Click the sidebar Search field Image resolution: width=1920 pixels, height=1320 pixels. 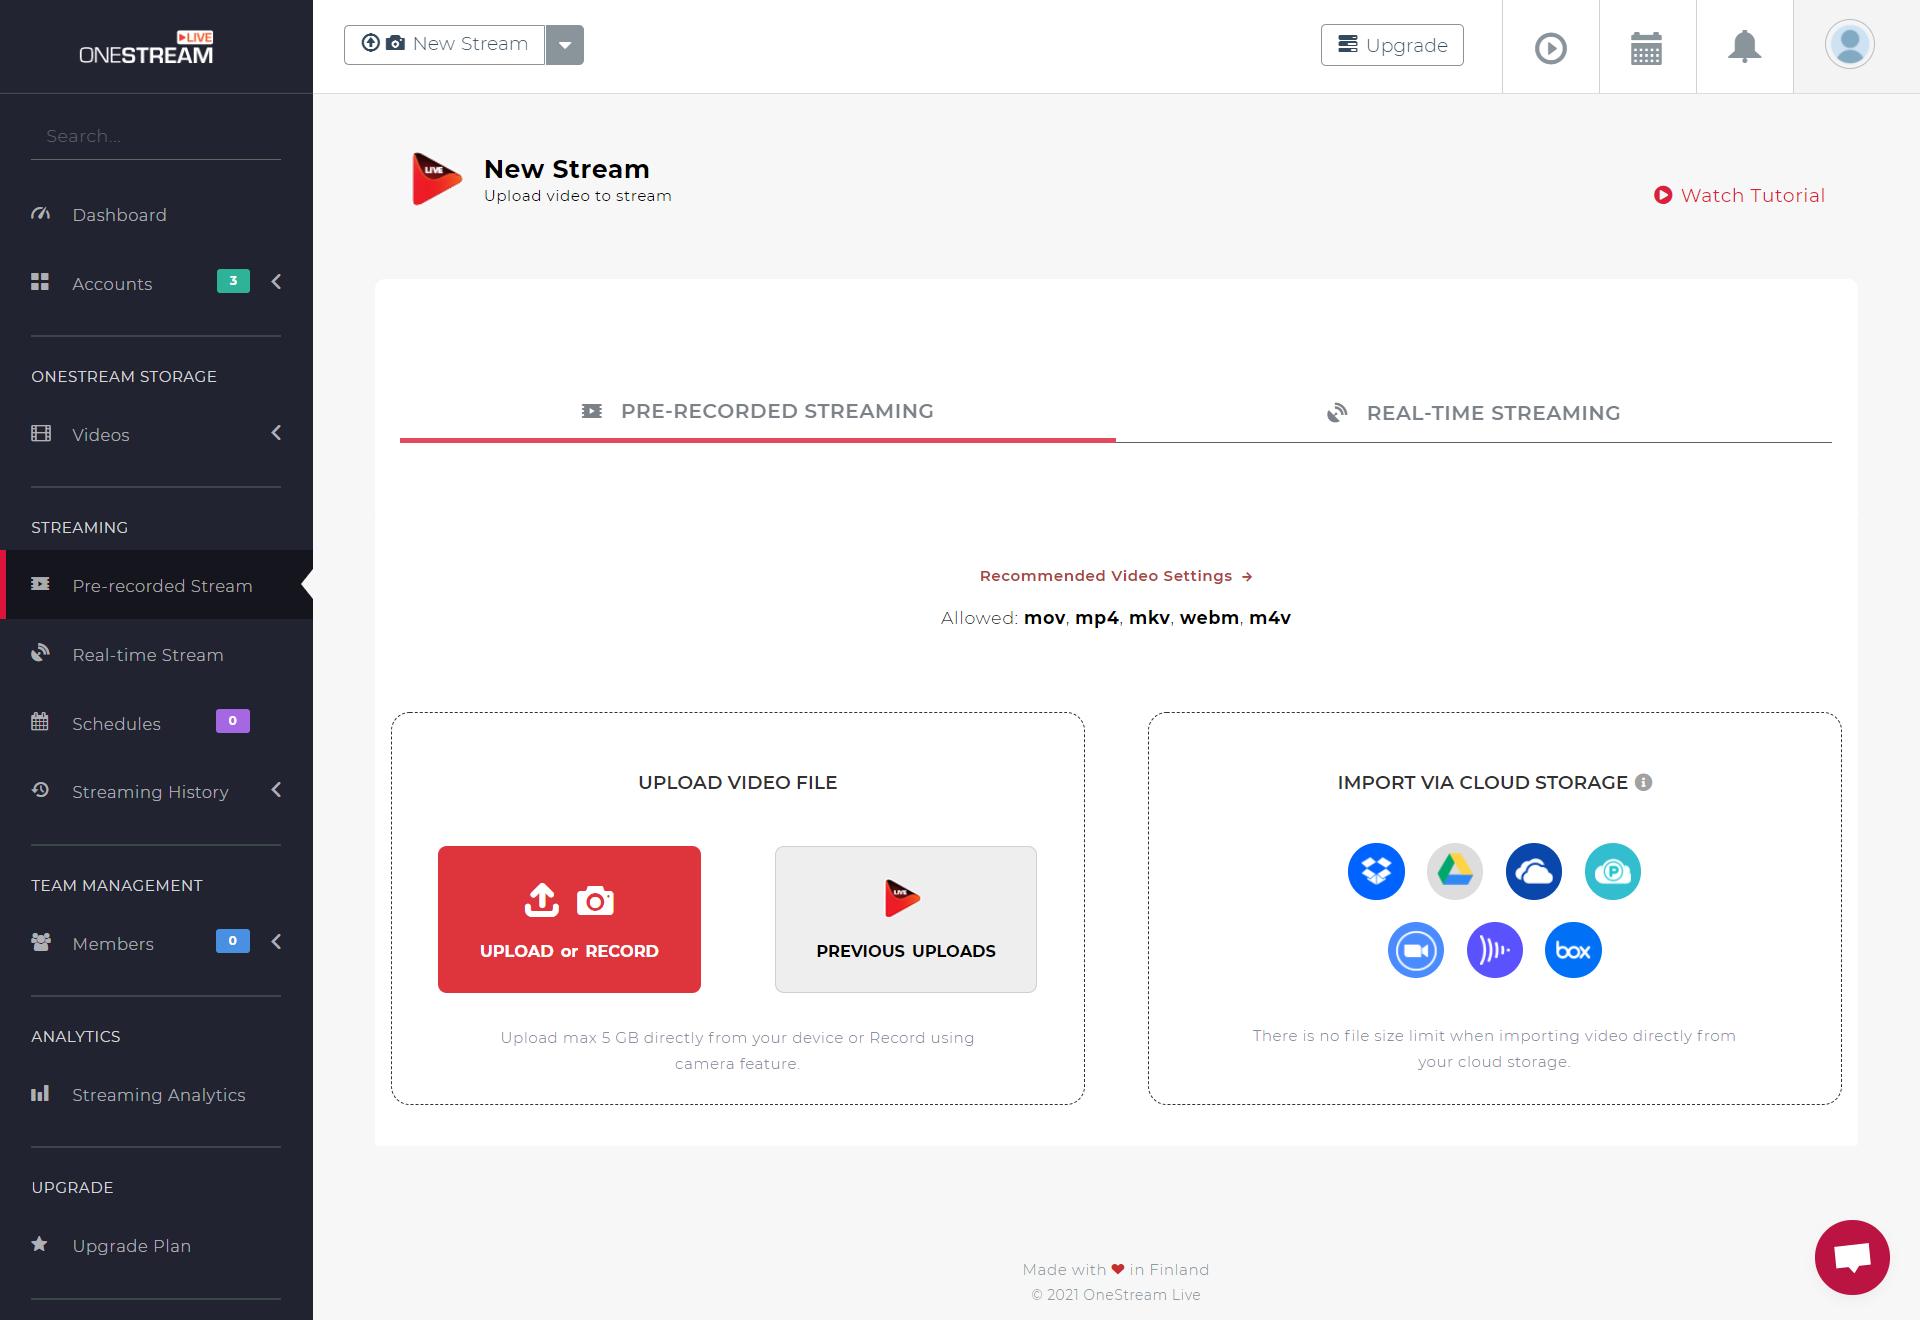coord(155,136)
